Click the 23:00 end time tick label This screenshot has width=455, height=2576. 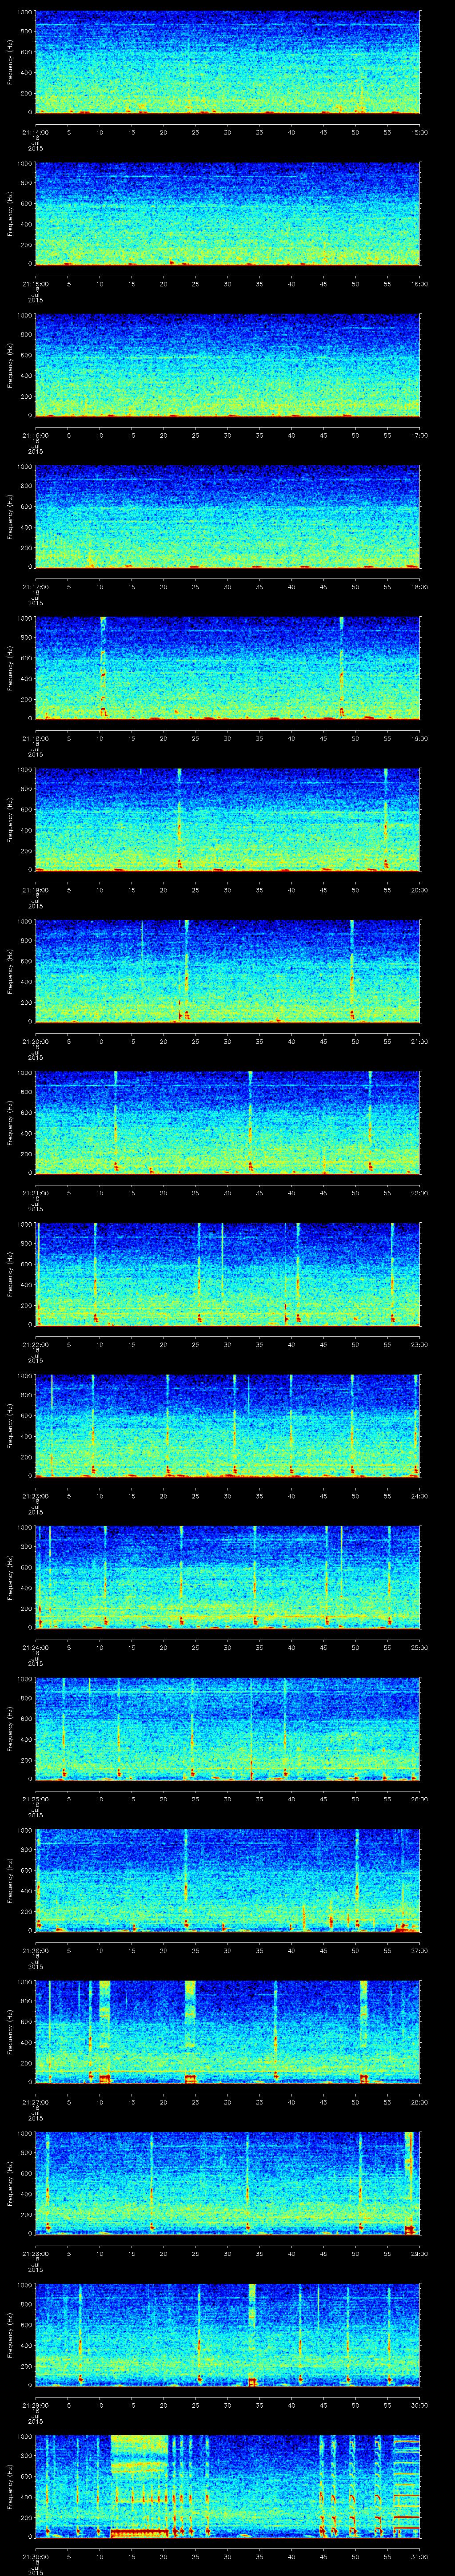point(419,1344)
